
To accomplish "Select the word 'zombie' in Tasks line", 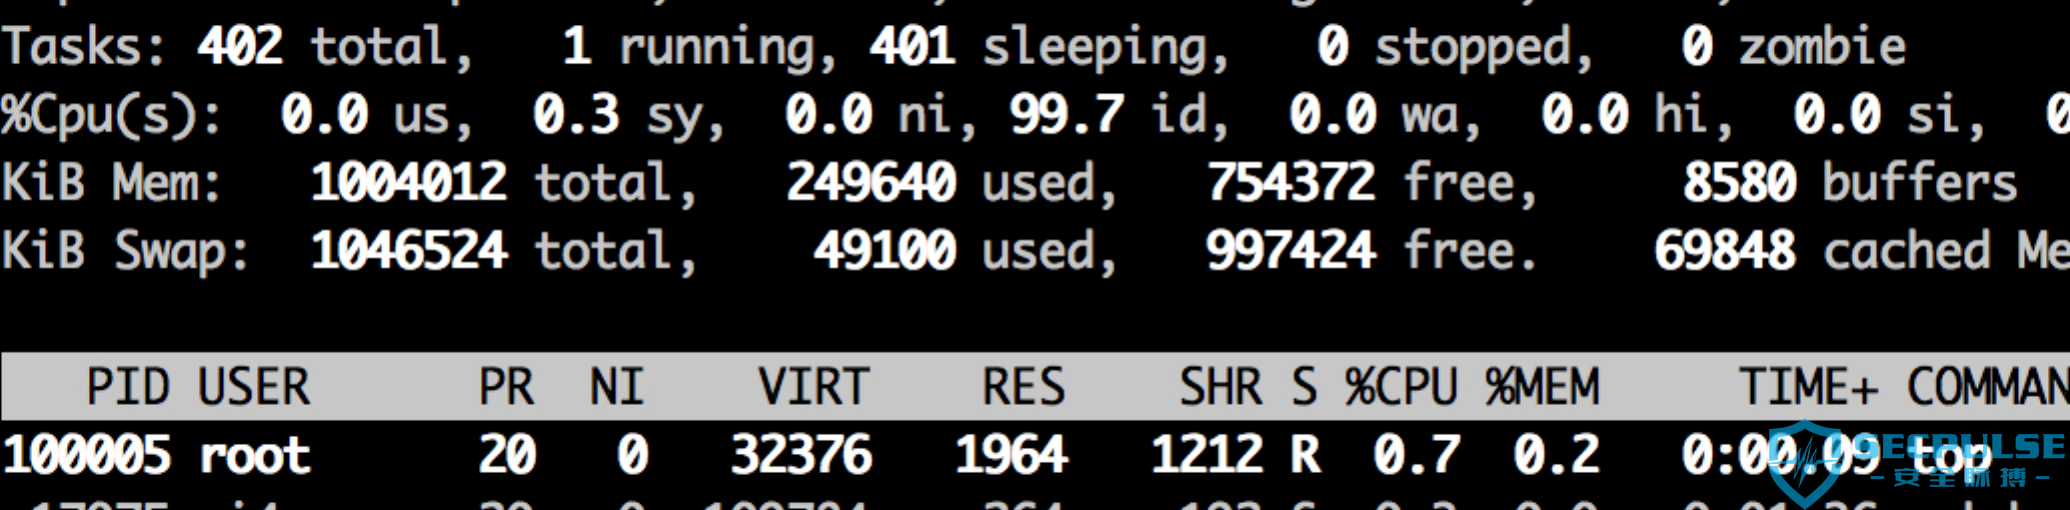I will [x=1822, y=47].
